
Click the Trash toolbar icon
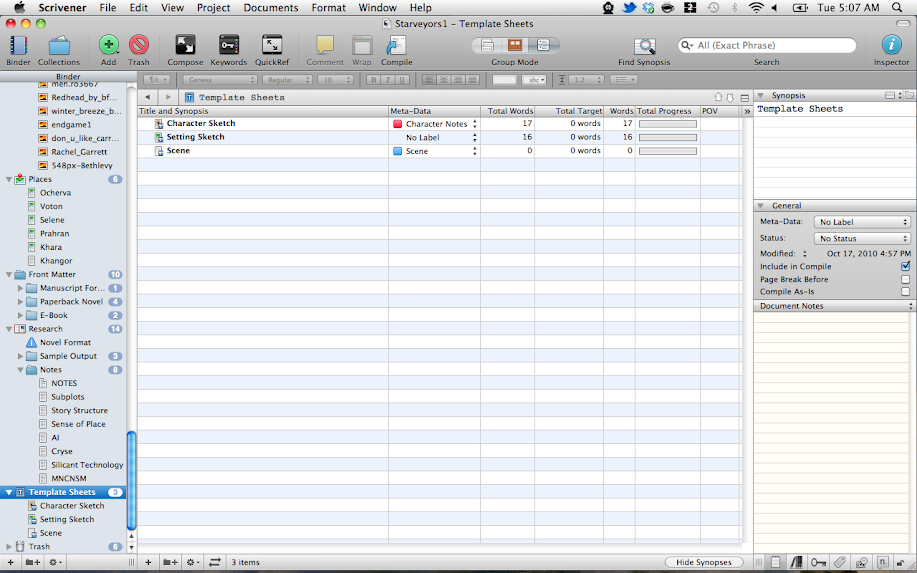click(139, 45)
